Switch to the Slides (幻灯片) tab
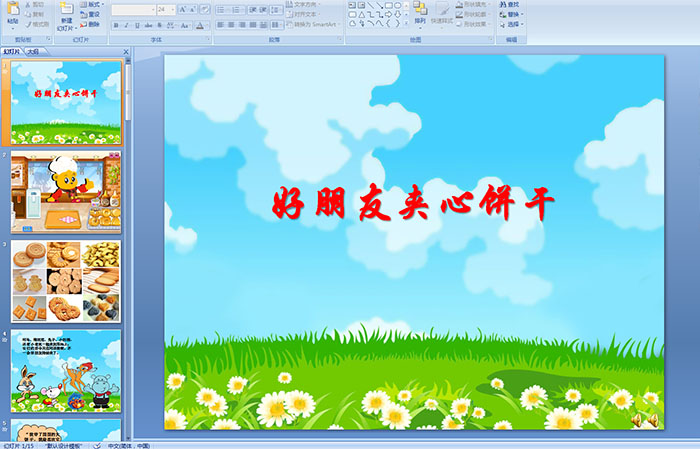700x449 pixels. [12, 51]
